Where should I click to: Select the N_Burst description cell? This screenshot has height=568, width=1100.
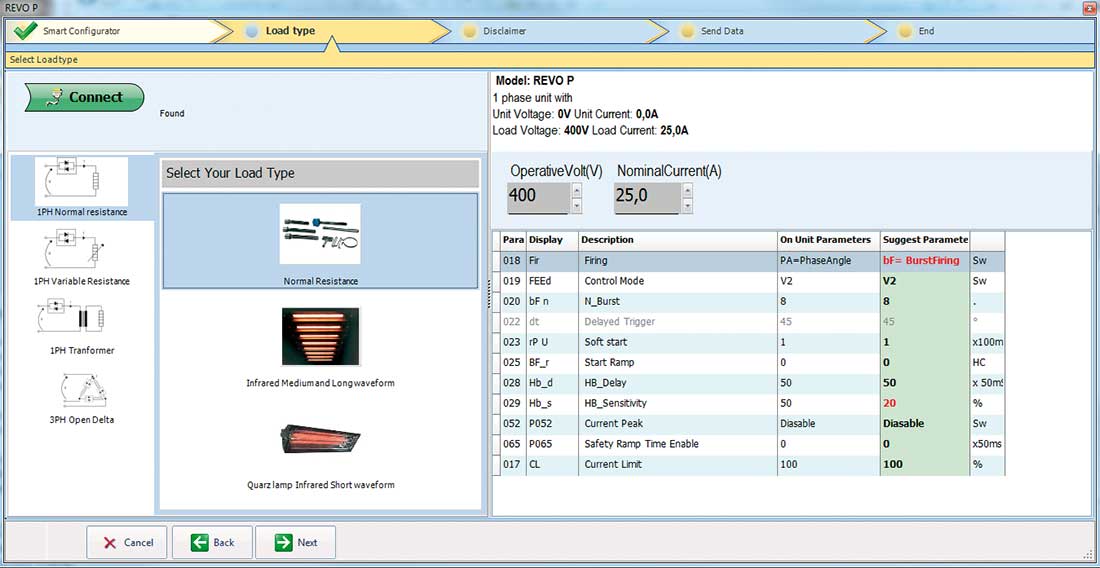coord(678,302)
